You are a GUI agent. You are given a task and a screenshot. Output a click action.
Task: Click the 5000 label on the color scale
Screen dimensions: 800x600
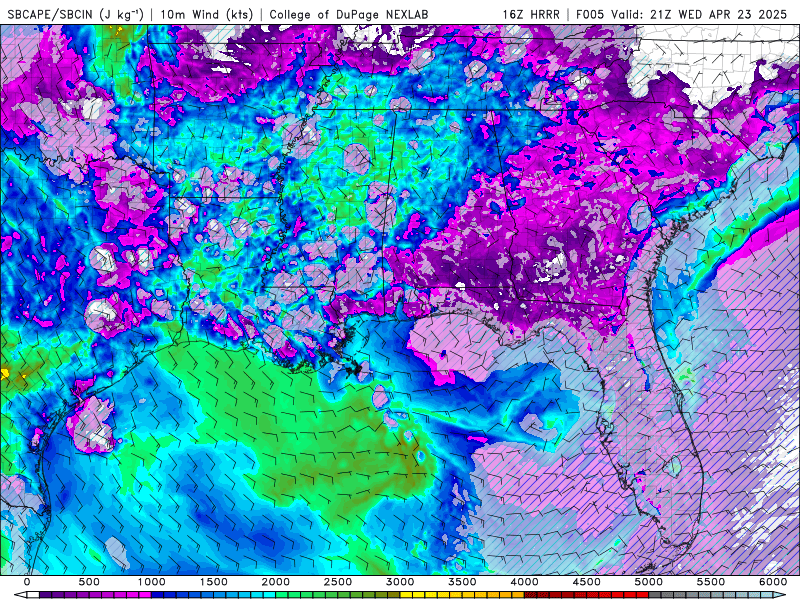(648, 582)
